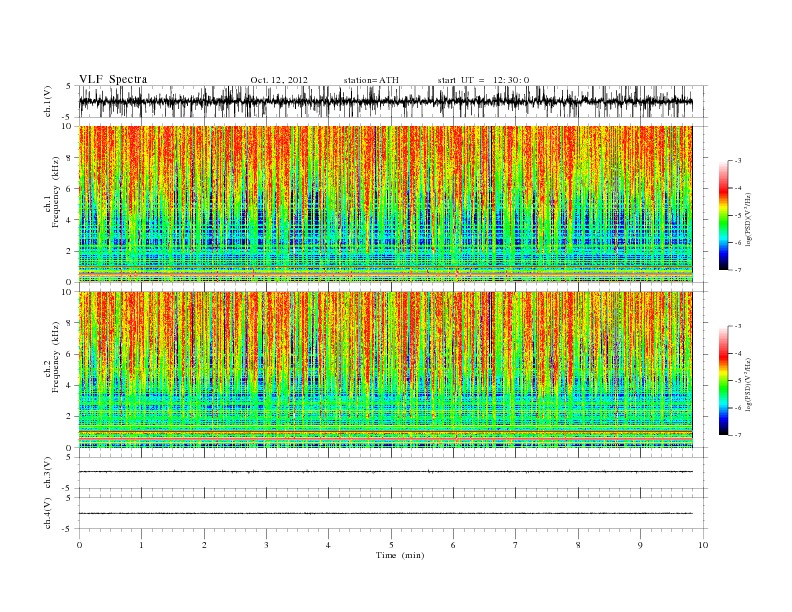Click inside the ch.2 spectrogram panel
This screenshot has height=612, width=792.
point(385,370)
